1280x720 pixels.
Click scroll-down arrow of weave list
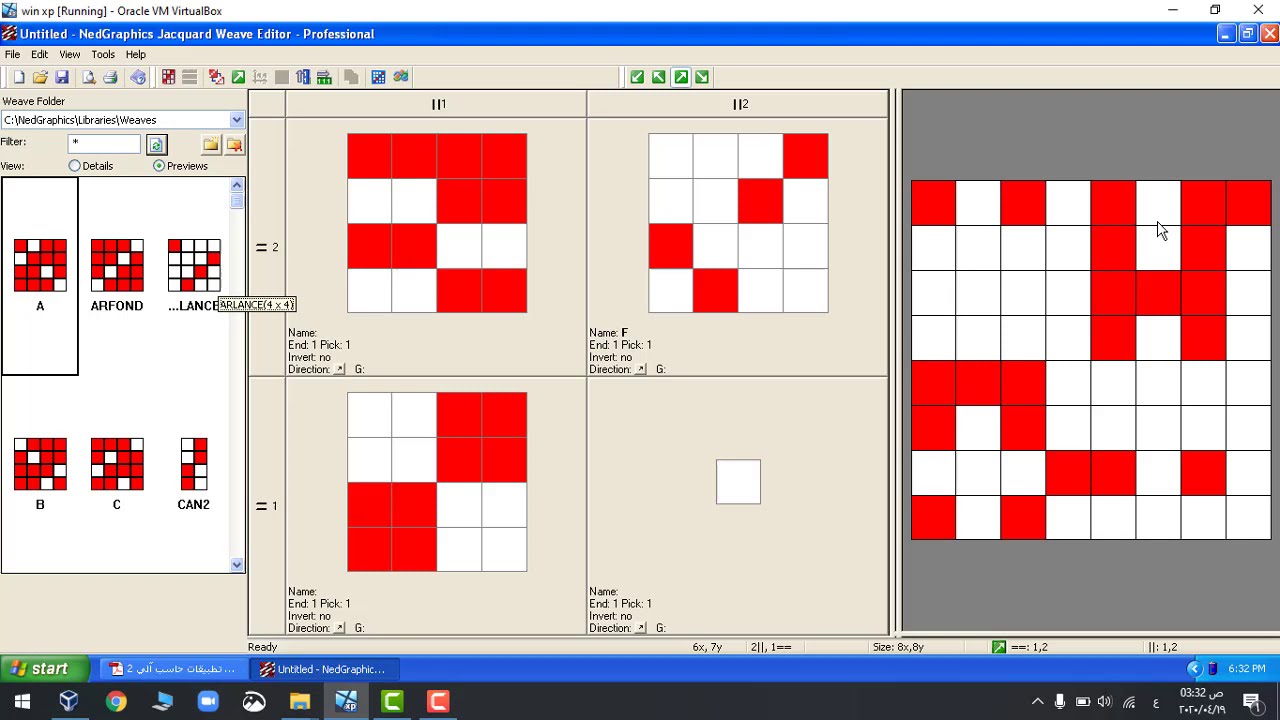[237, 565]
